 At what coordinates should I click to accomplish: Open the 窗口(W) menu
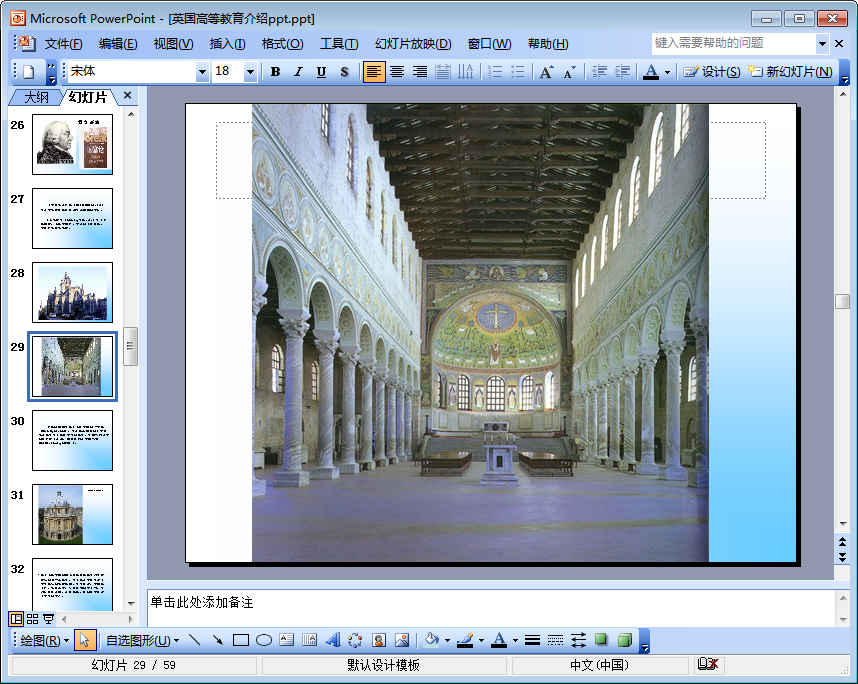coord(489,44)
